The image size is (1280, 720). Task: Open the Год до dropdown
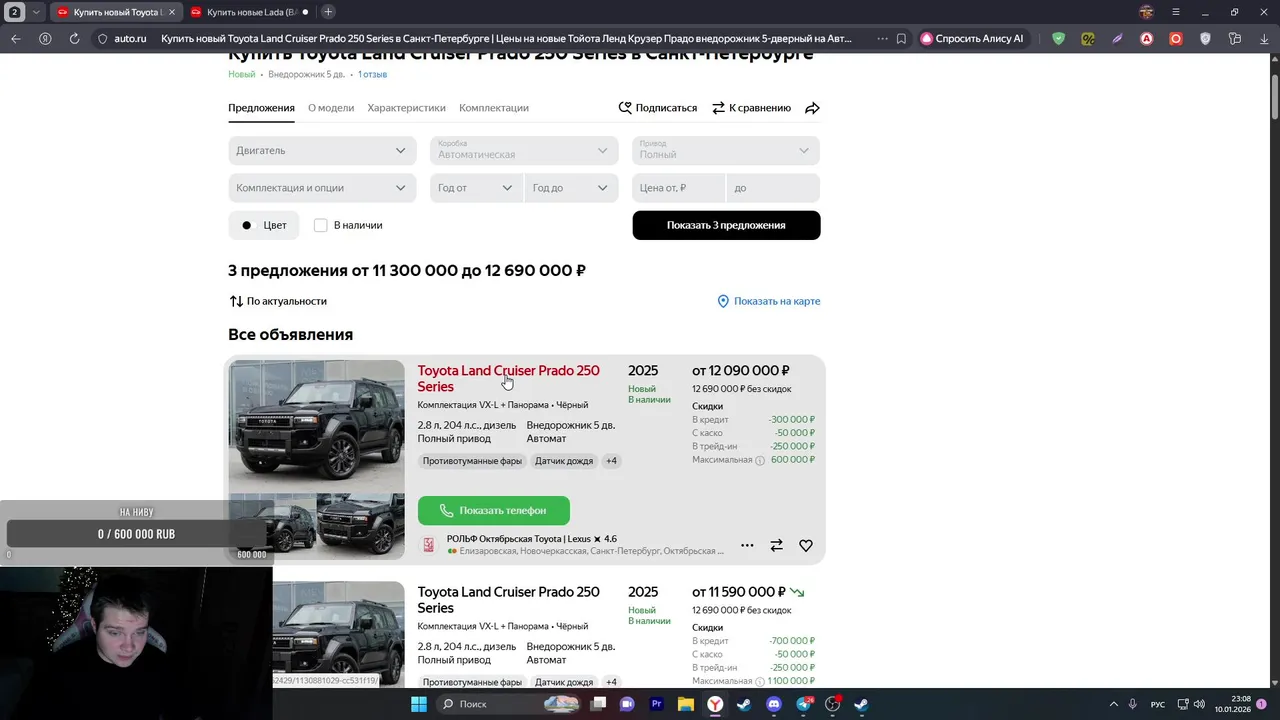pyautogui.click(x=571, y=188)
